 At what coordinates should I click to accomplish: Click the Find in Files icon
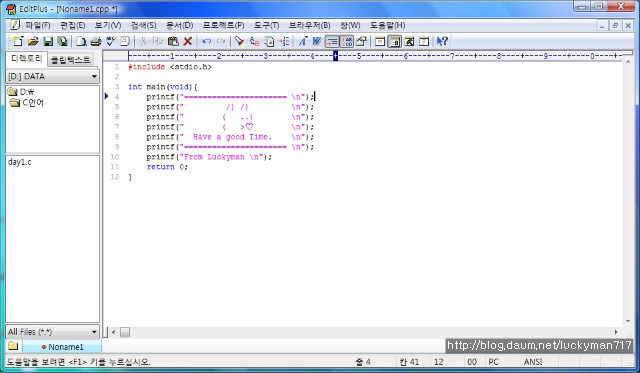(x=269, y=41)
